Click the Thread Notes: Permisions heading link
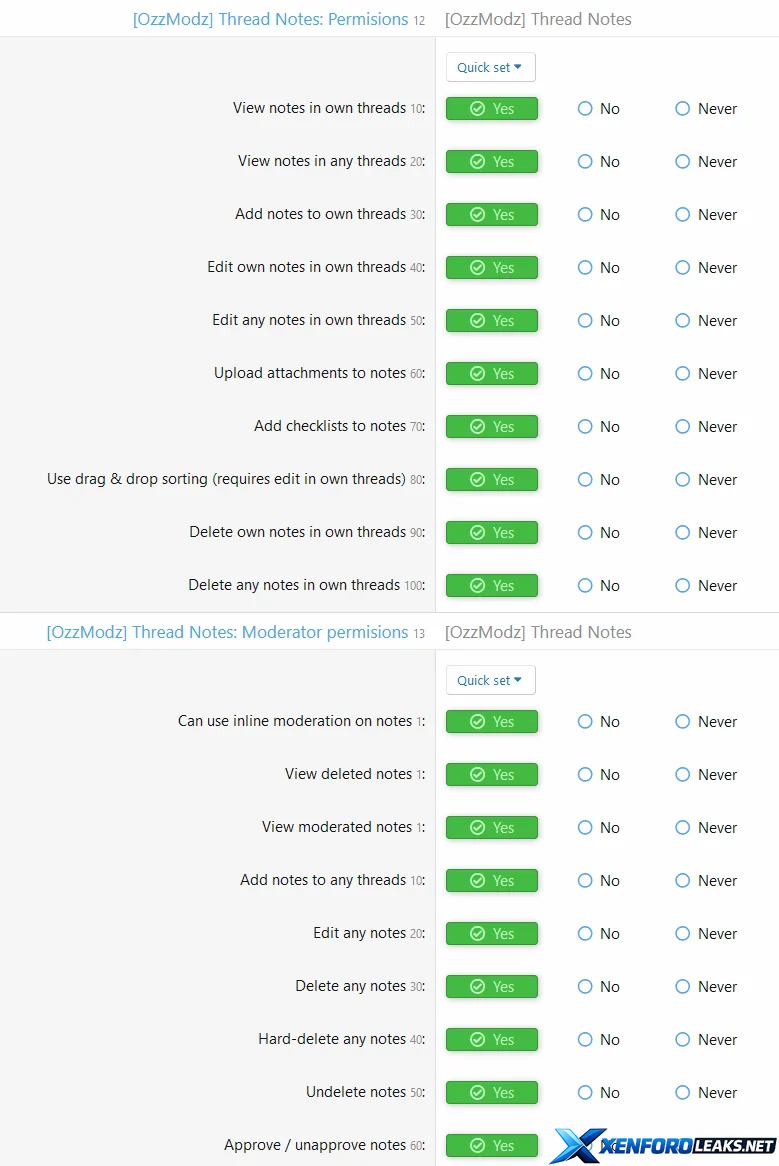Image resolution: width=779 pixels, height=1166 pixels. pyautogui.click(x=270, y=19)
